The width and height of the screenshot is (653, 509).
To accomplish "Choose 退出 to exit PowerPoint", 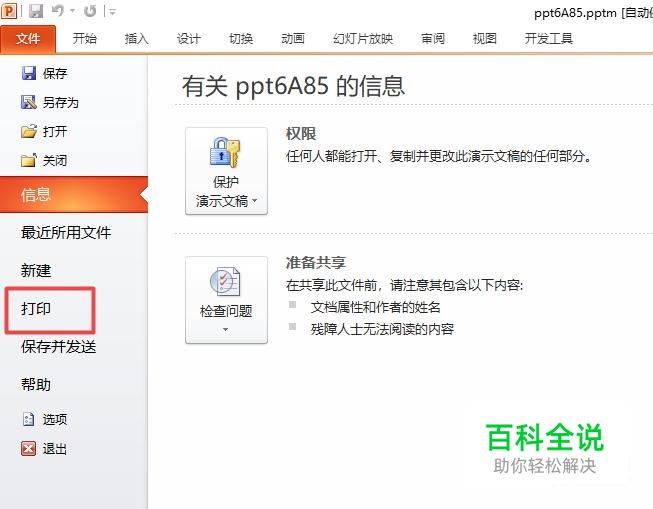I will click(x=55, y=449).
